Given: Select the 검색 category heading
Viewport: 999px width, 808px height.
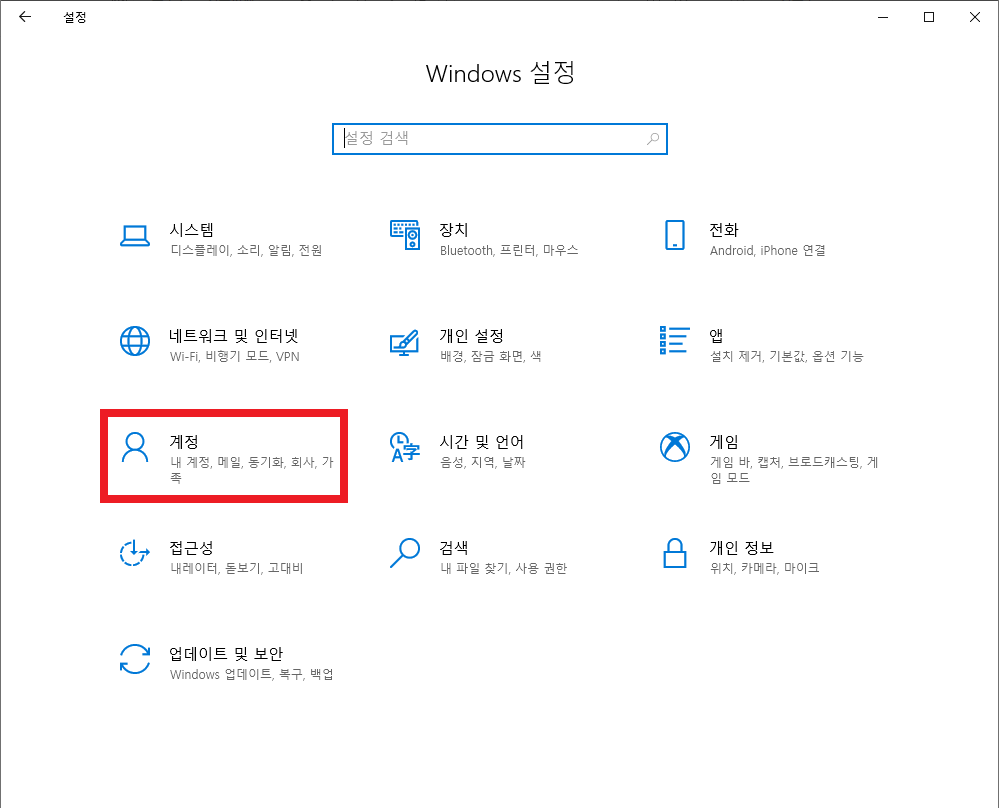Looking at the screenshot, I should click(454, 547).
